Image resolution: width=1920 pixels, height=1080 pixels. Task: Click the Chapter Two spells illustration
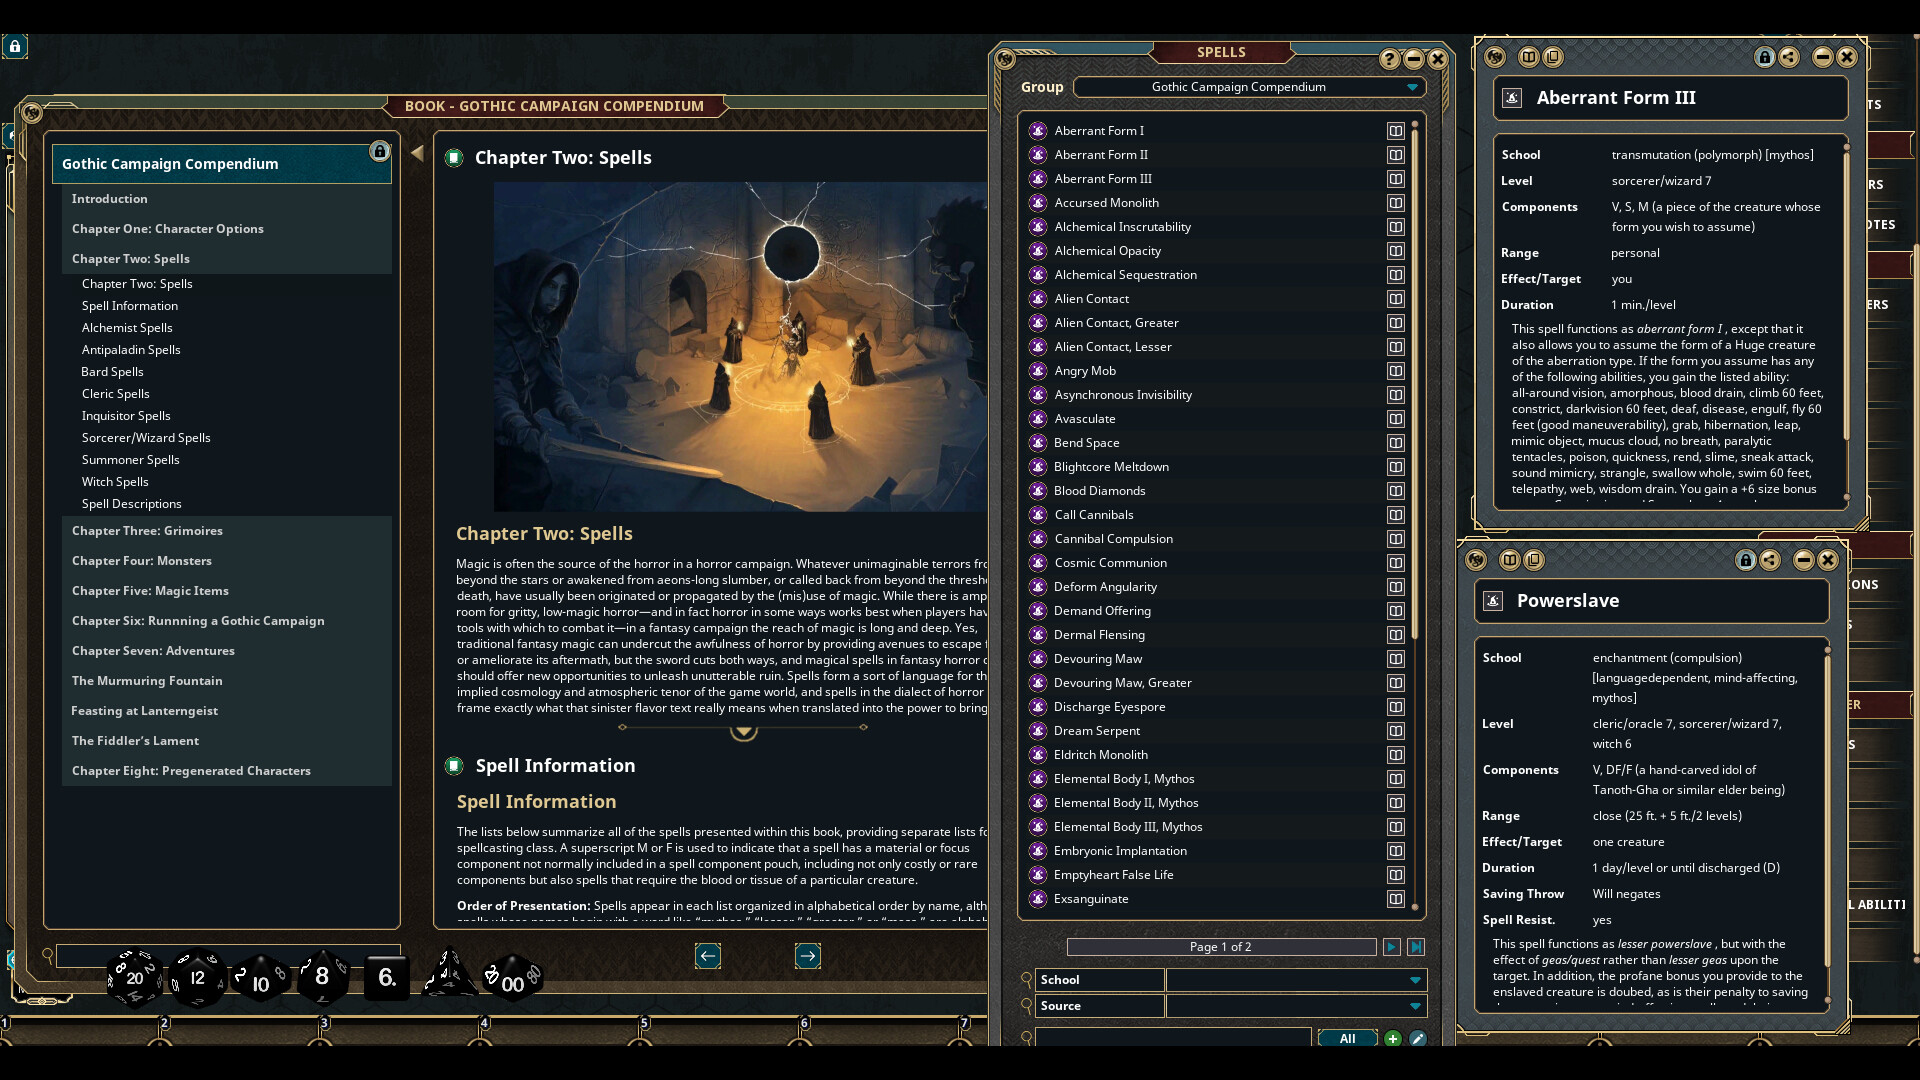740,347
